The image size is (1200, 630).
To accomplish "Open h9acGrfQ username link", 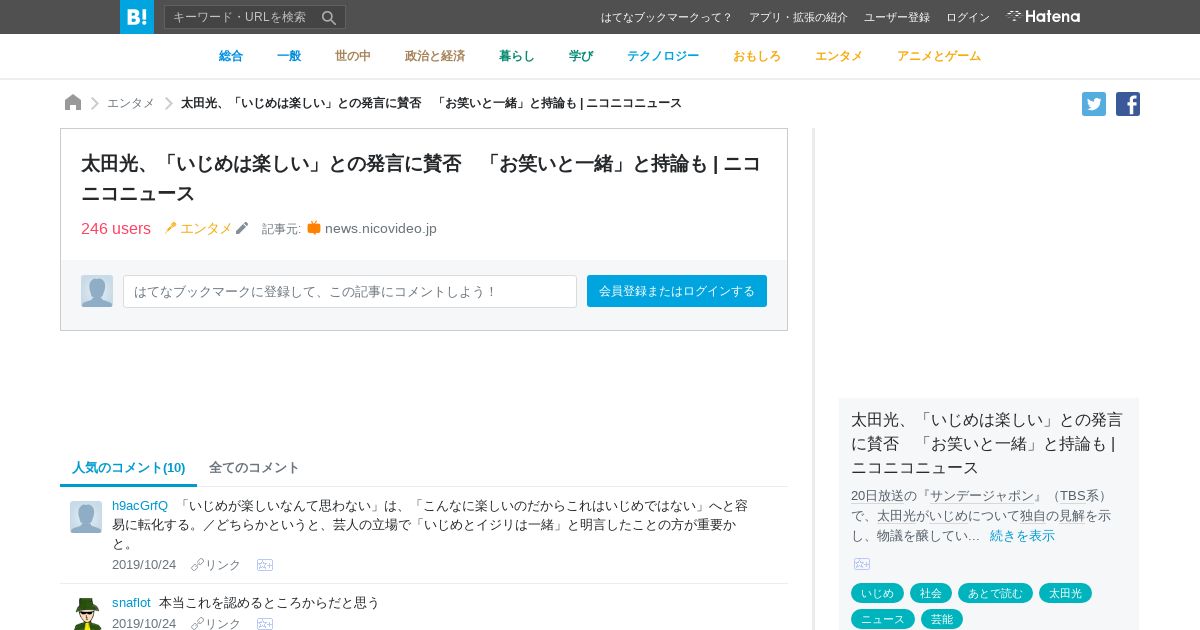I will pyautogui.click(x=140, y=505).
